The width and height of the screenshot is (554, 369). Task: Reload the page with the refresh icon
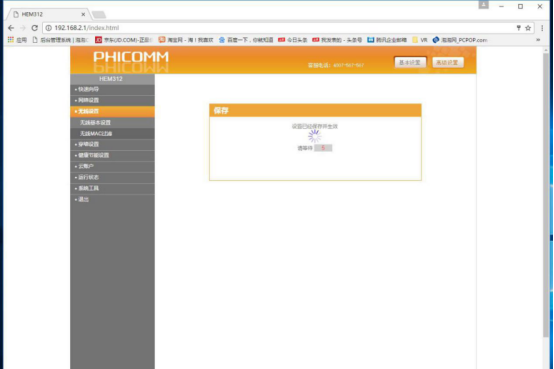coord(35,28)
